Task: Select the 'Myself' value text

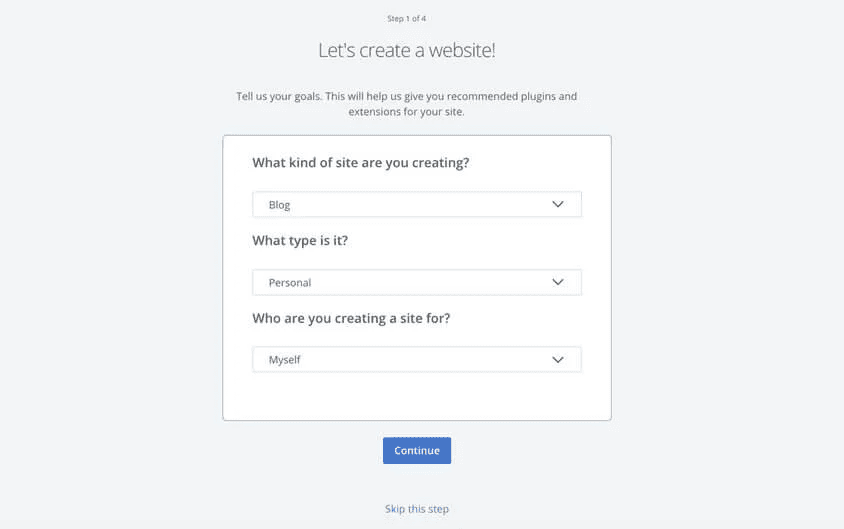Action: click(284, 360)
